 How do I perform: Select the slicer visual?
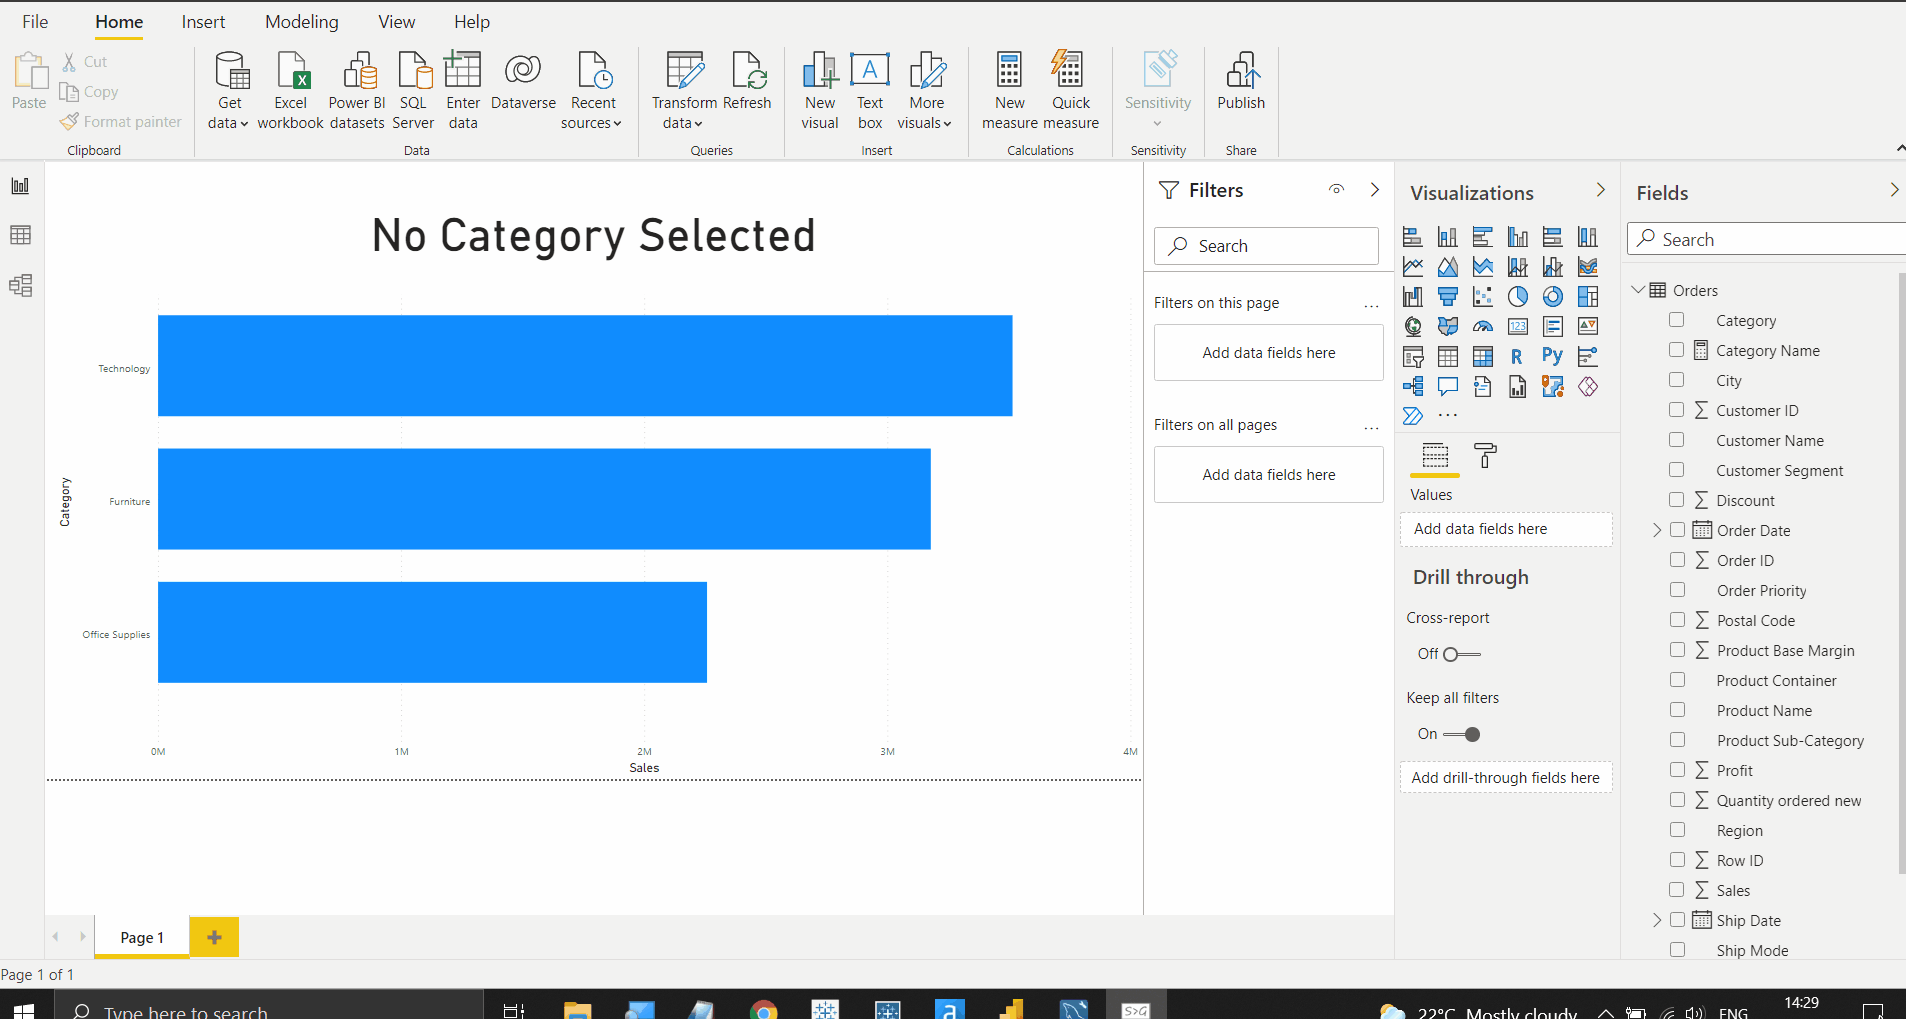(1412, 357)
